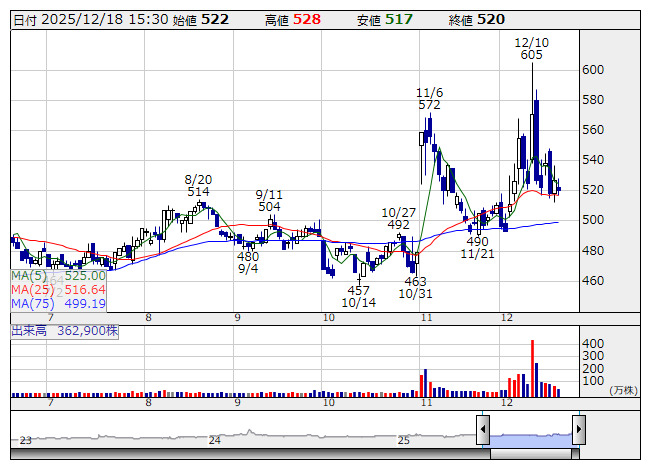653x470 pixels.
Task: Click the MA(25) 516.64 legend entry
Action: (x=58, y=290)
